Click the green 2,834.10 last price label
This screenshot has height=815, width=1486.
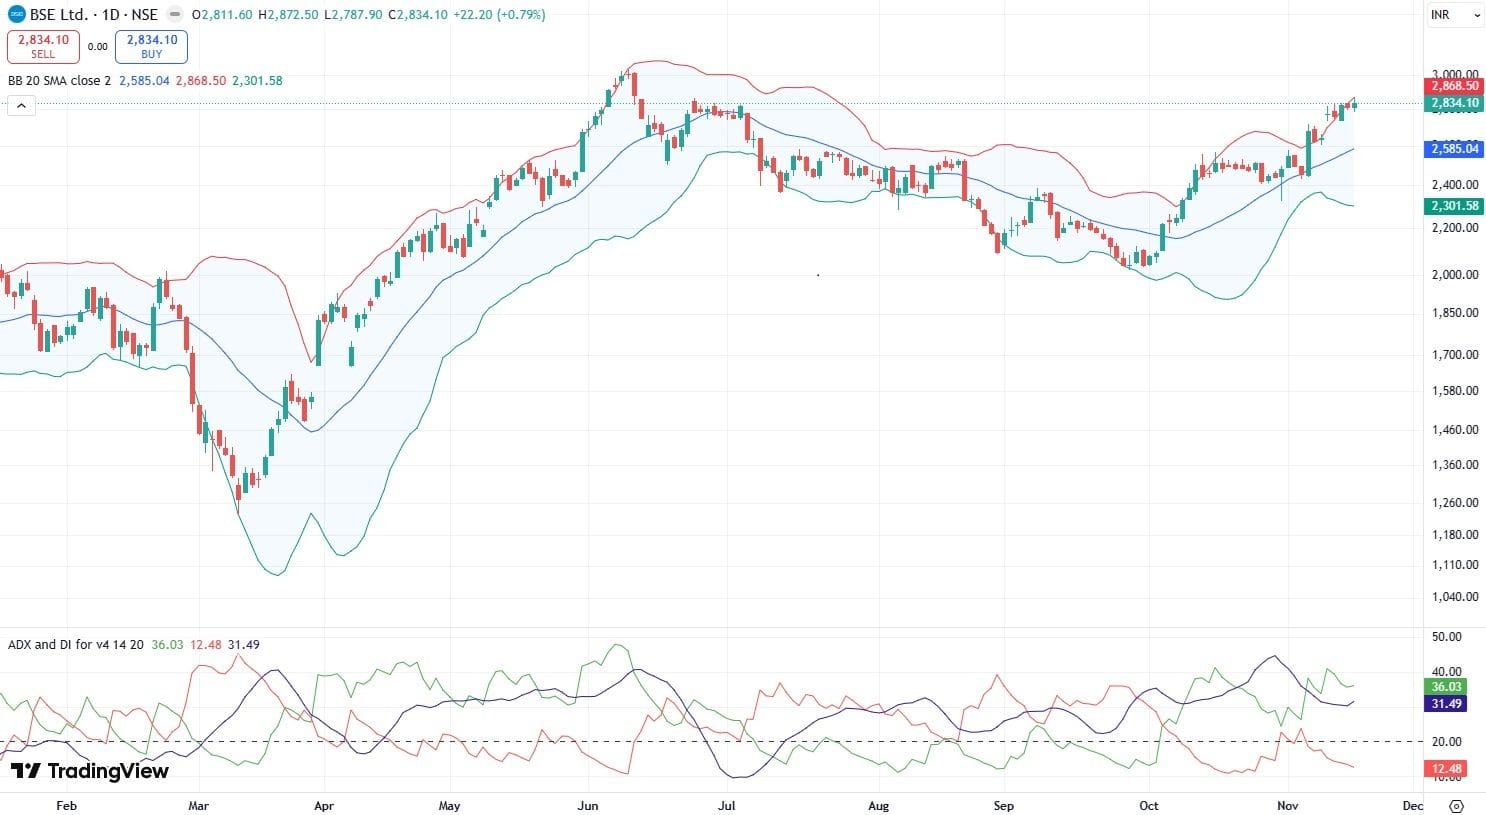click(x=1453, y=103)
